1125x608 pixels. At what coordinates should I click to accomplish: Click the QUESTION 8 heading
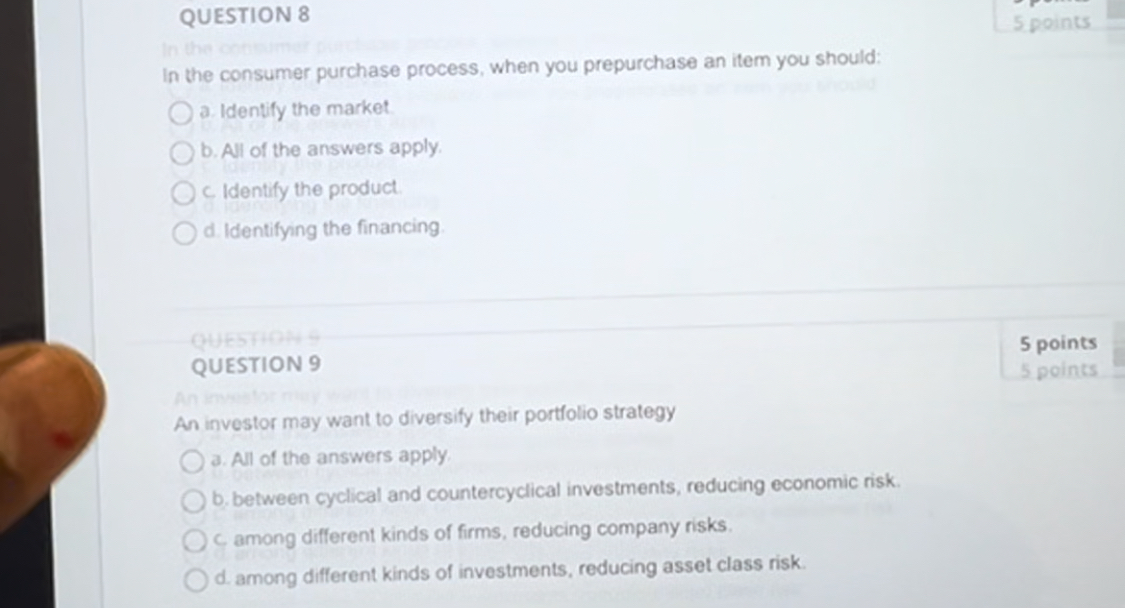pyautogui.click(x=243, y=16)
